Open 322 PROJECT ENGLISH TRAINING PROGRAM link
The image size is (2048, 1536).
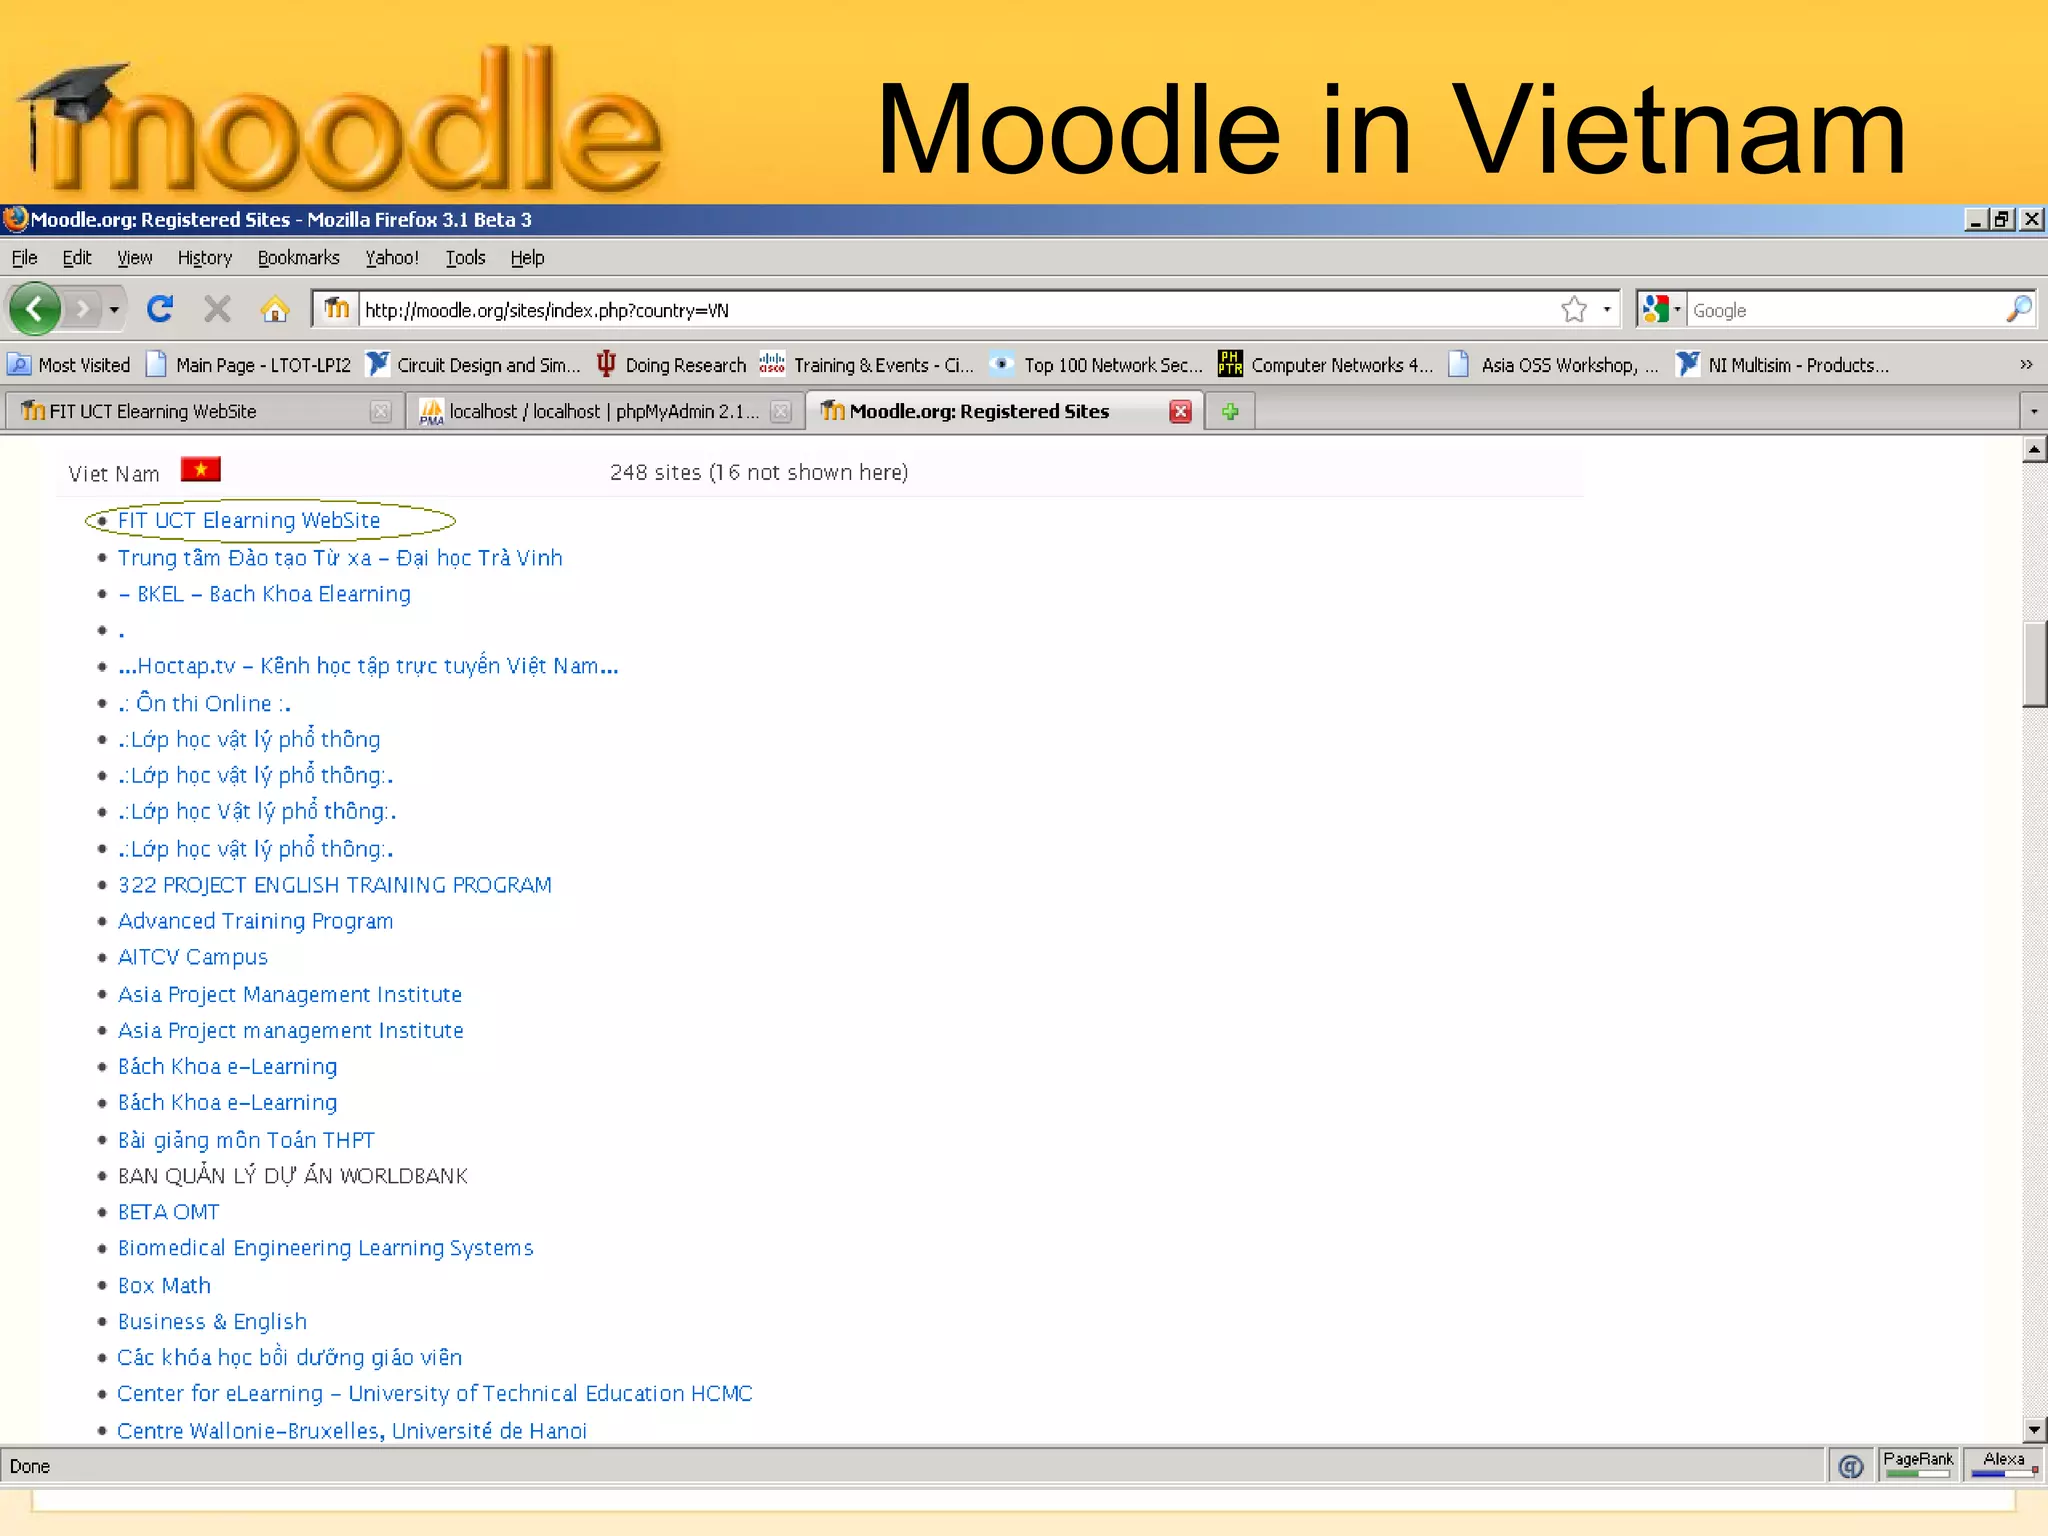tap(334, 885)
